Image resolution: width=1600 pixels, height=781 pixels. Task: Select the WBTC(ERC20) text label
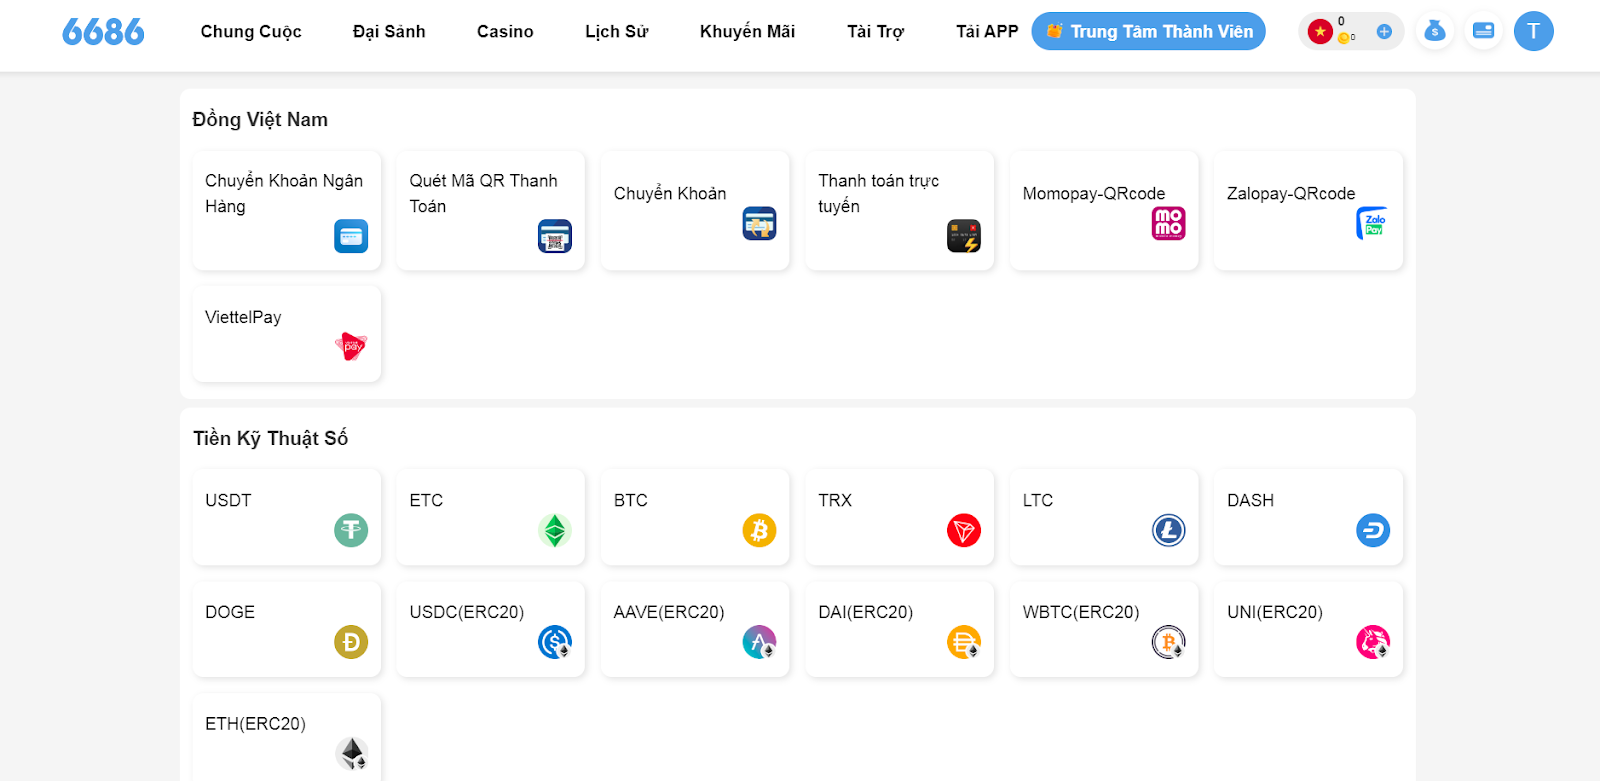pos(1081,612)
